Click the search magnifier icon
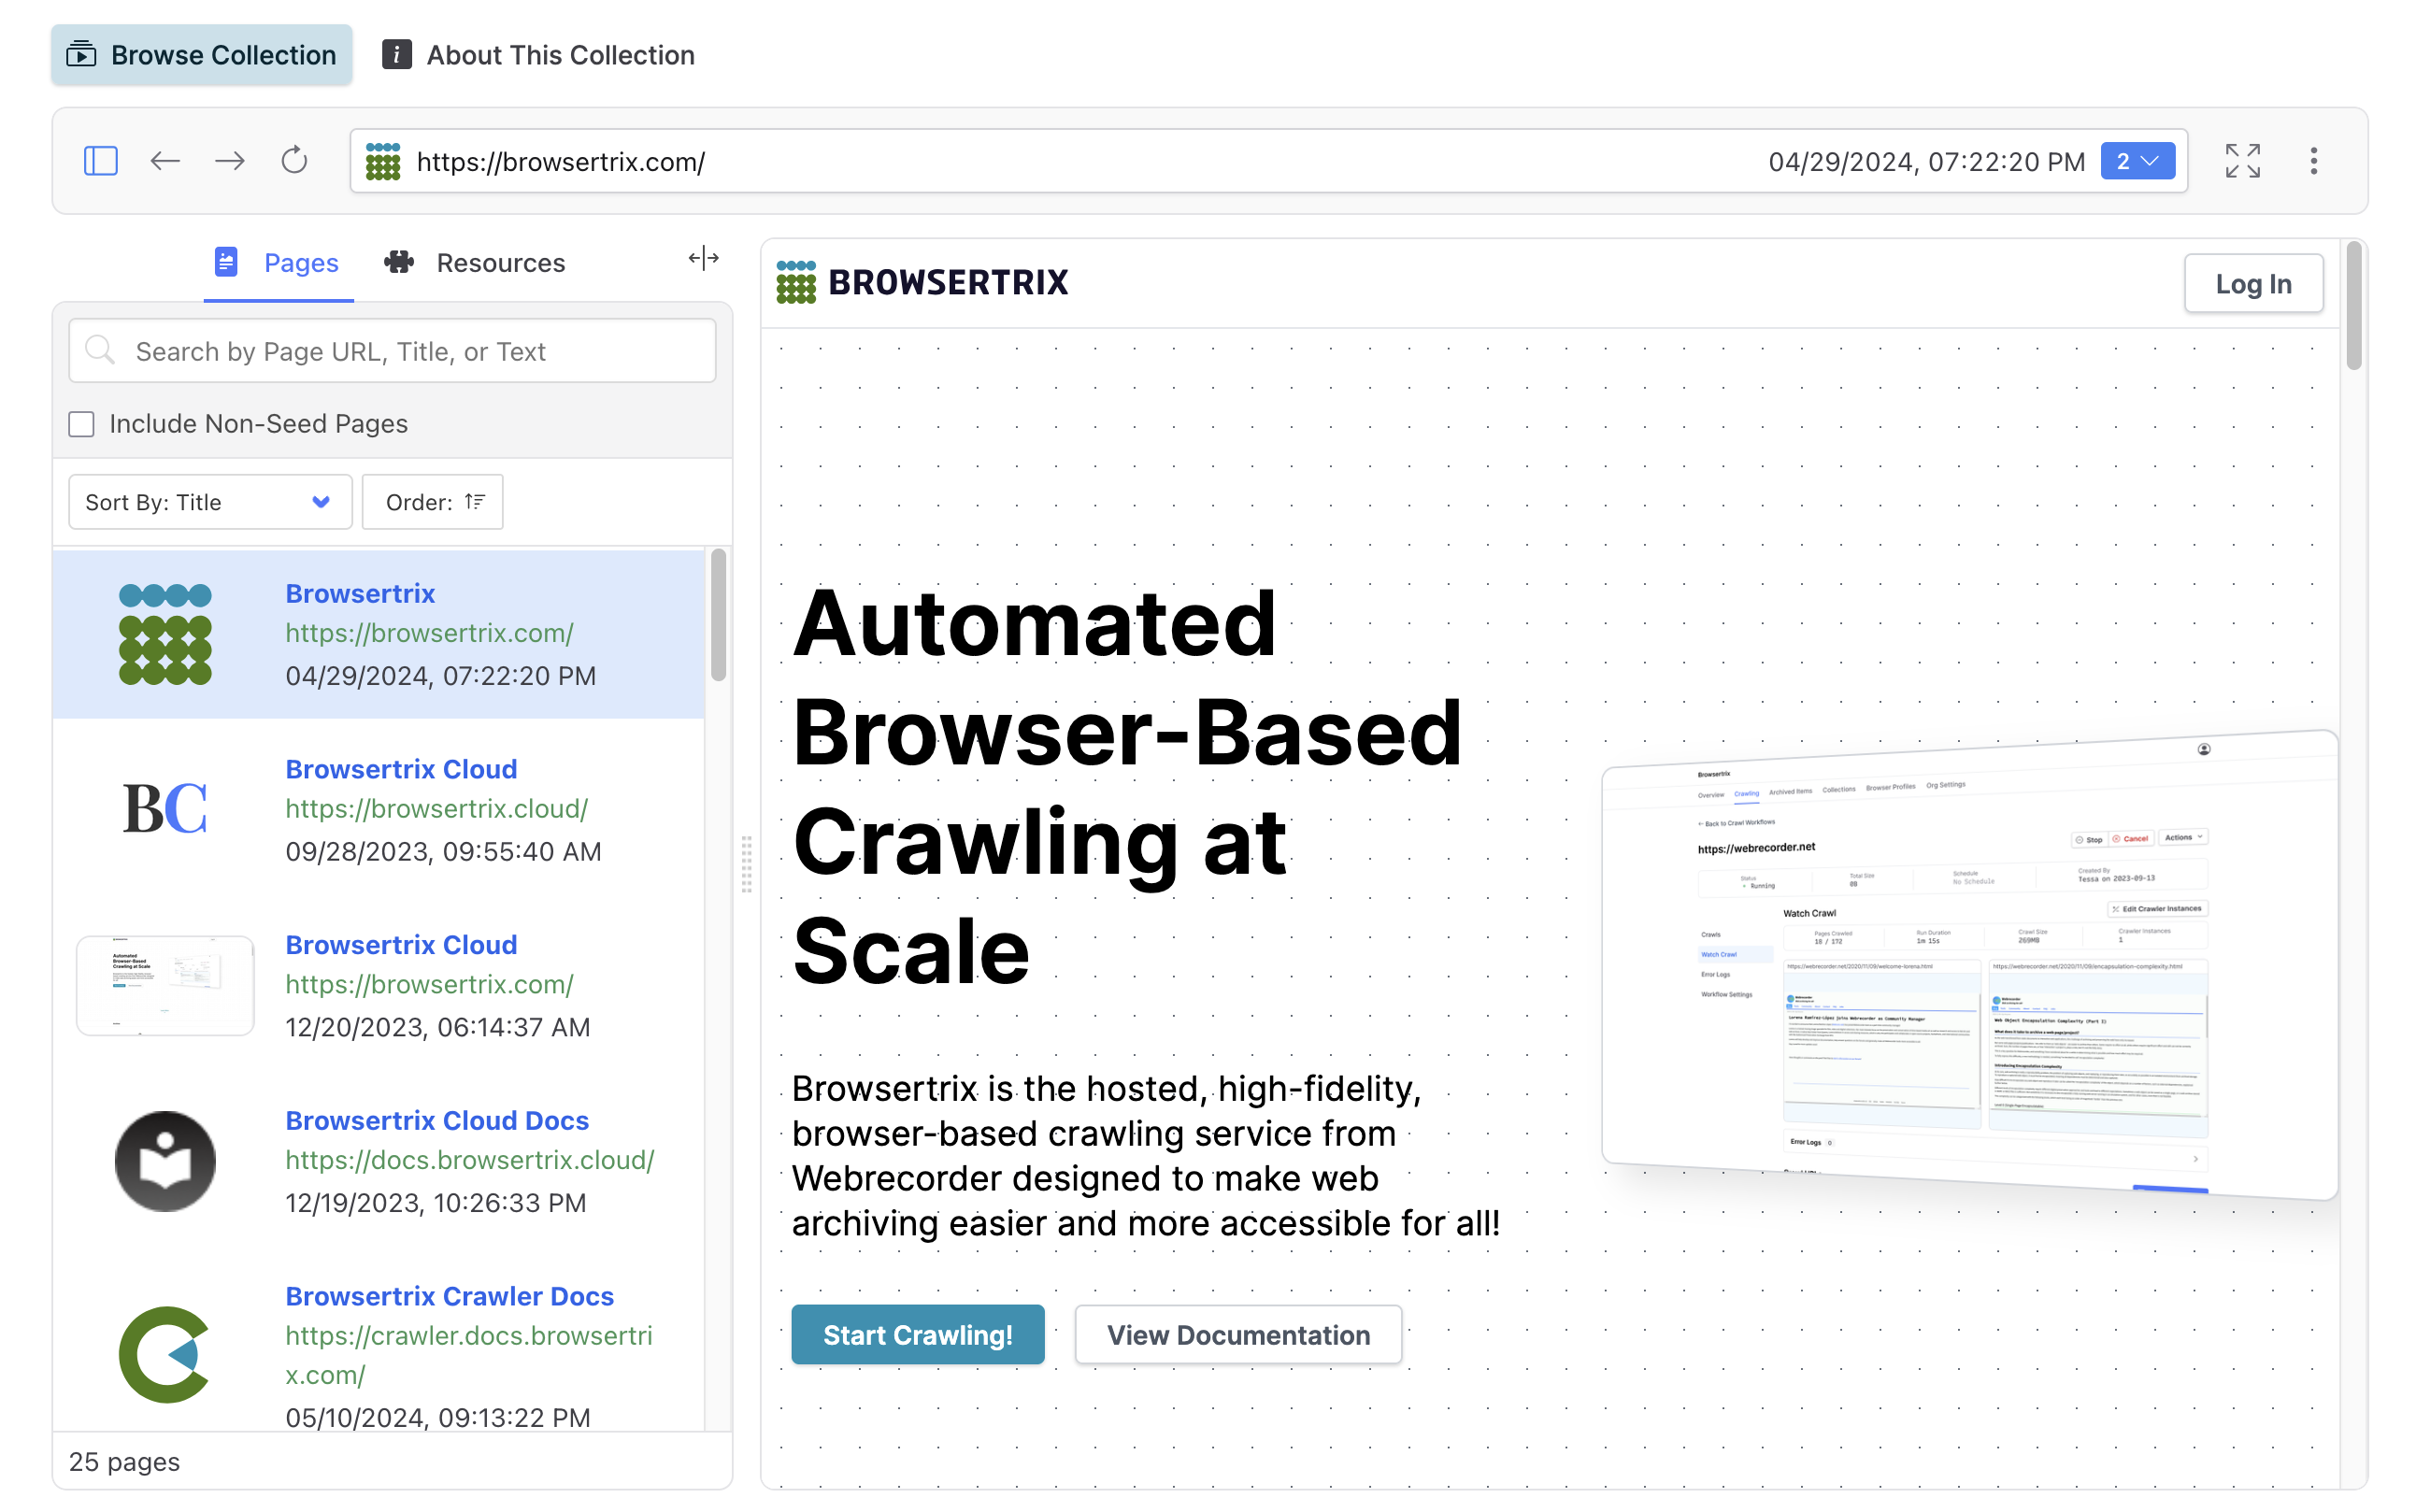This screenshot has height=1512, width=2416. click(x=99, y=350)
